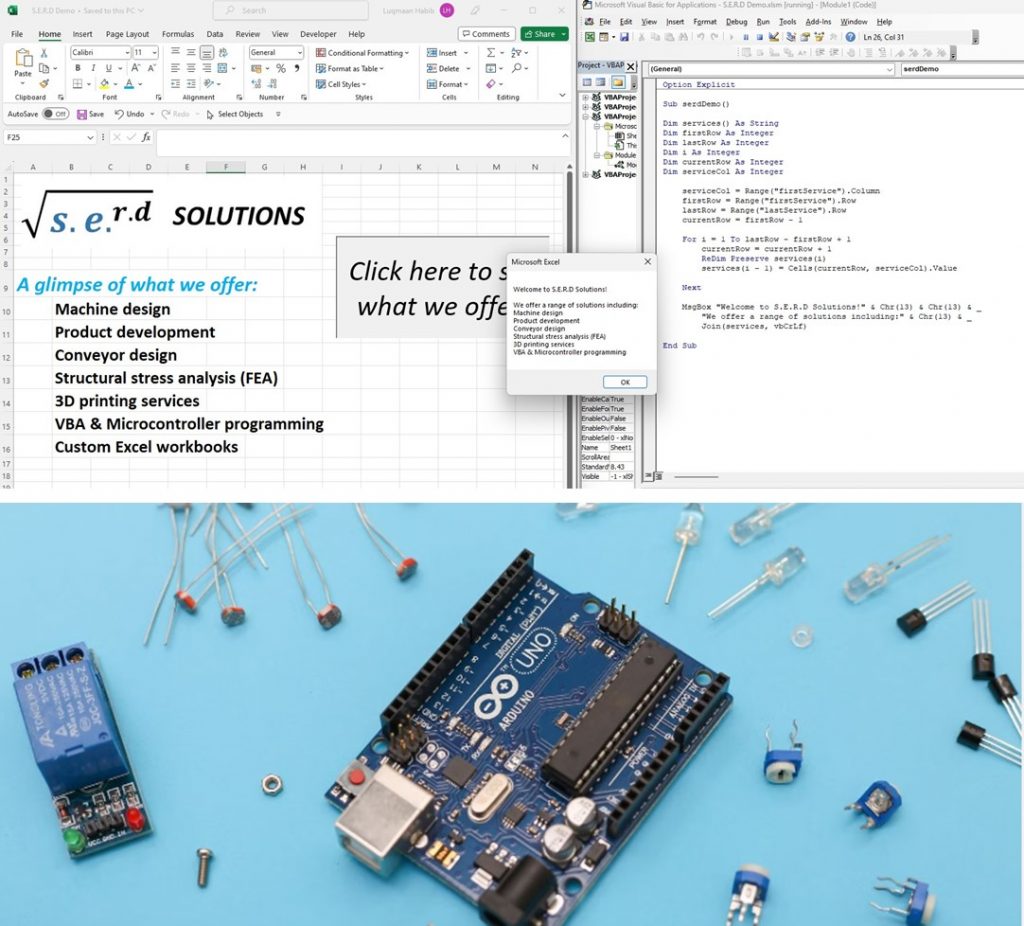Click the Increase Indent icon
Screen dimensions: 1024x926
[191, 84]
